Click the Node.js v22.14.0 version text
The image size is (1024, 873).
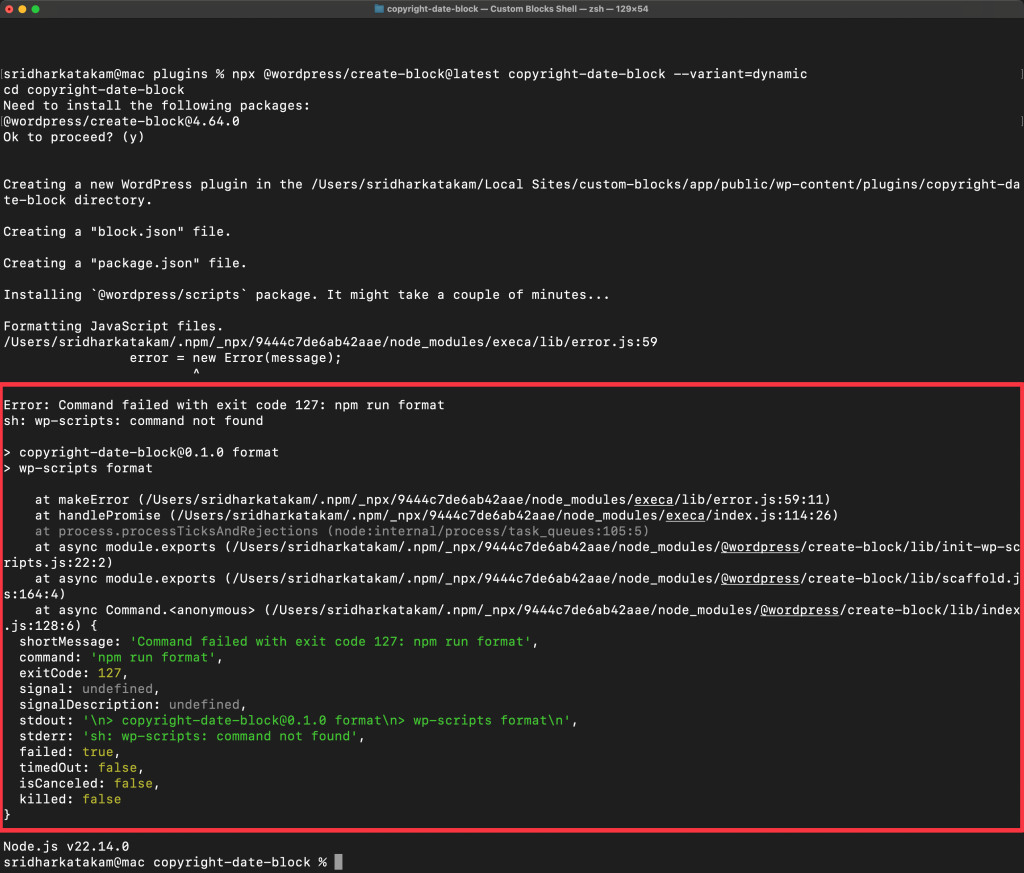[x=66, y=846]
